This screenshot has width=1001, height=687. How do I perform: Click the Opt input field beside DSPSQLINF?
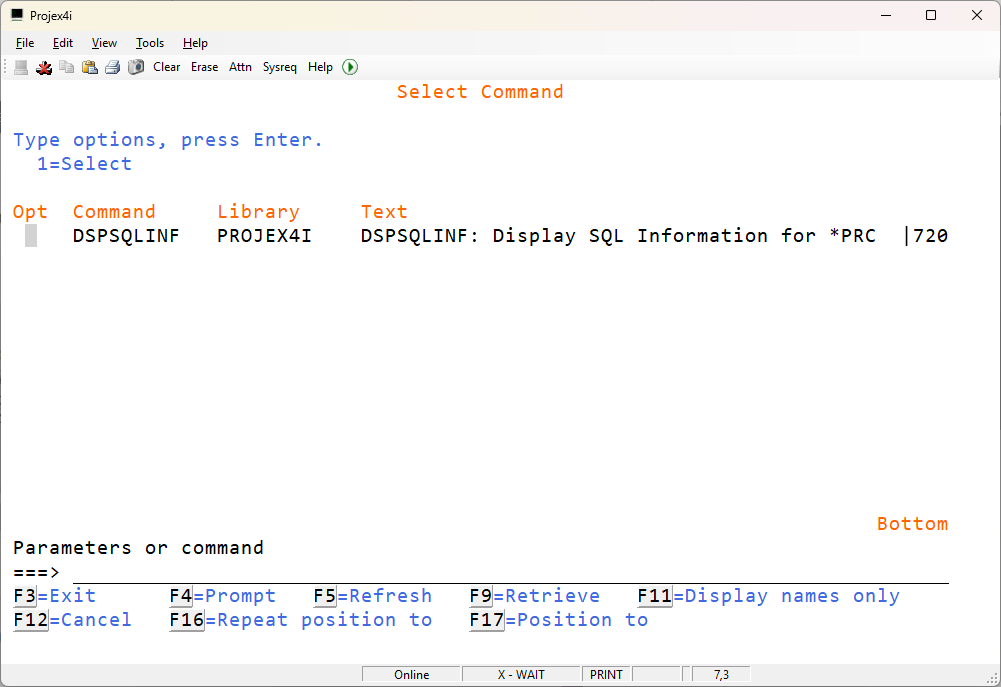[x=31, y=236]
